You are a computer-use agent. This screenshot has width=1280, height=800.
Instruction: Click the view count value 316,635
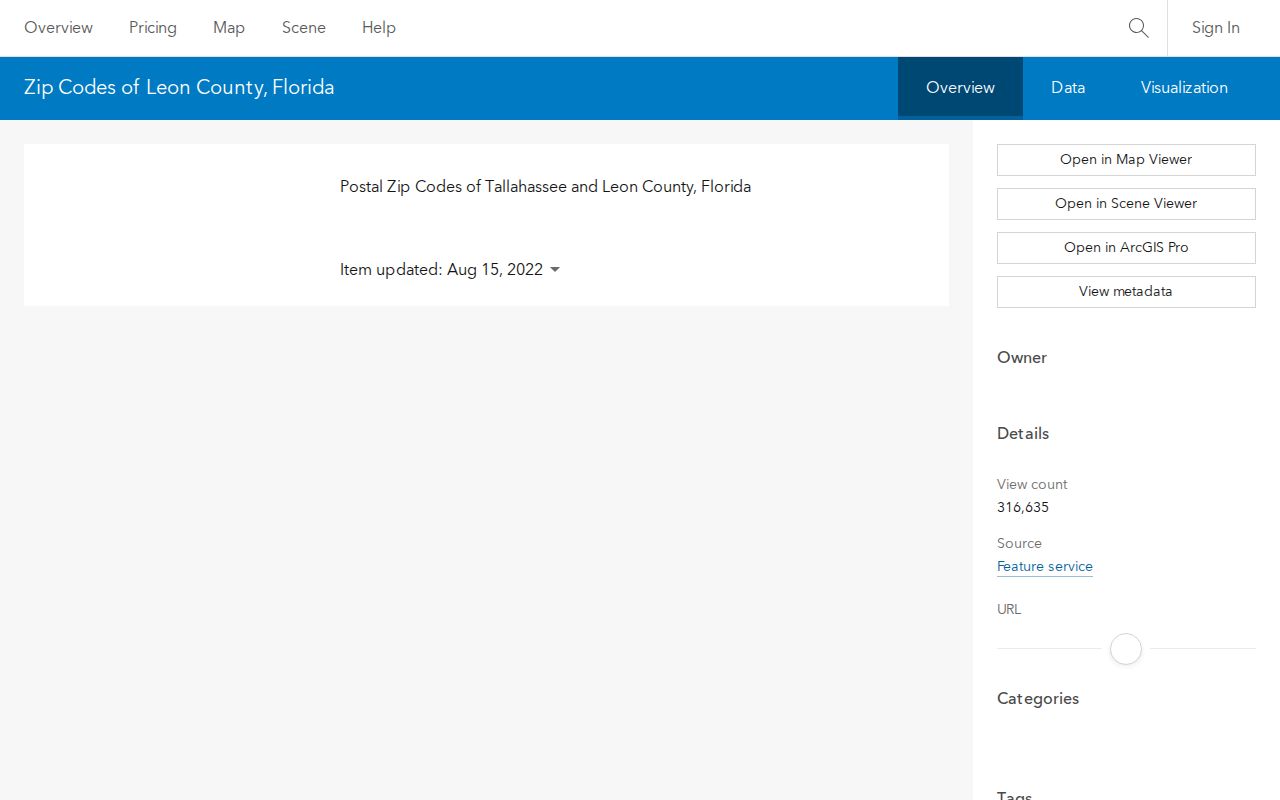click(x=1023, y=507)
